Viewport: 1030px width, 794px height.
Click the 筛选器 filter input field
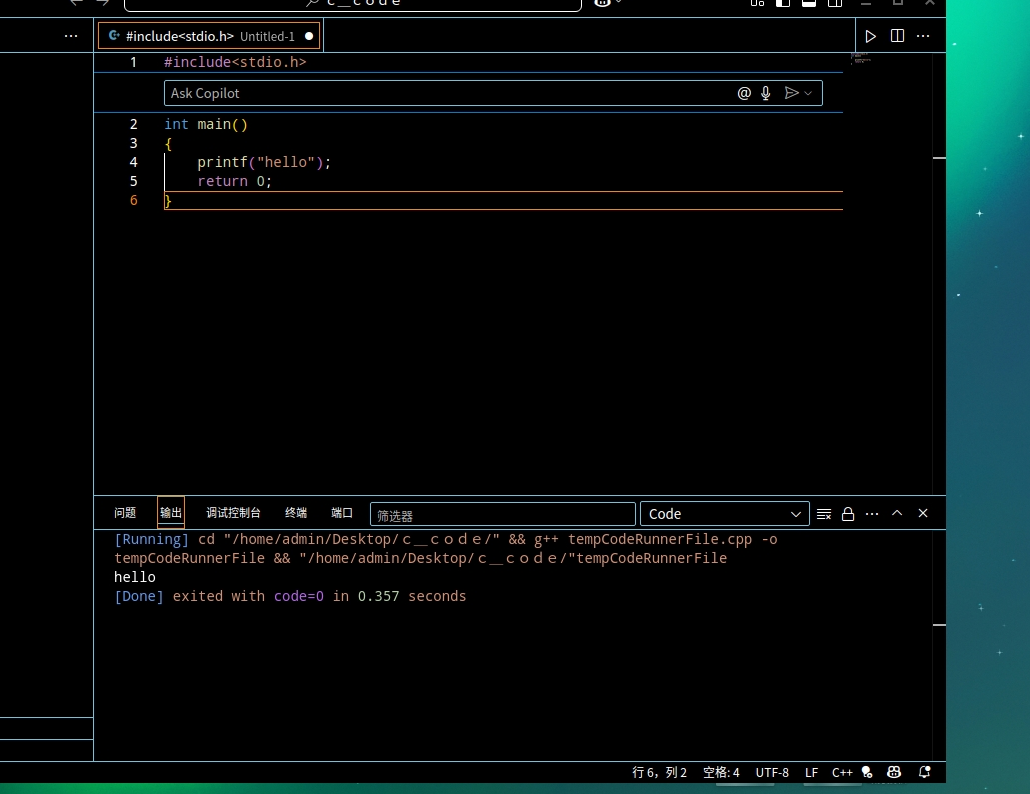502,515
